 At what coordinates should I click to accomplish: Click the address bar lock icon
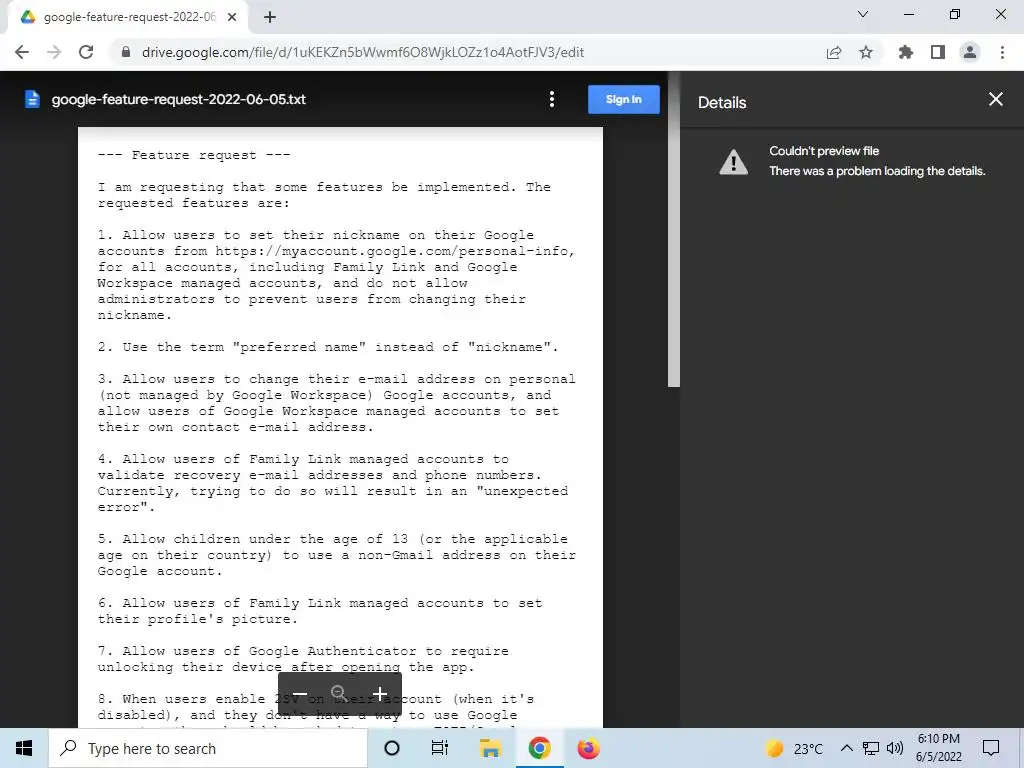[126, 52]
